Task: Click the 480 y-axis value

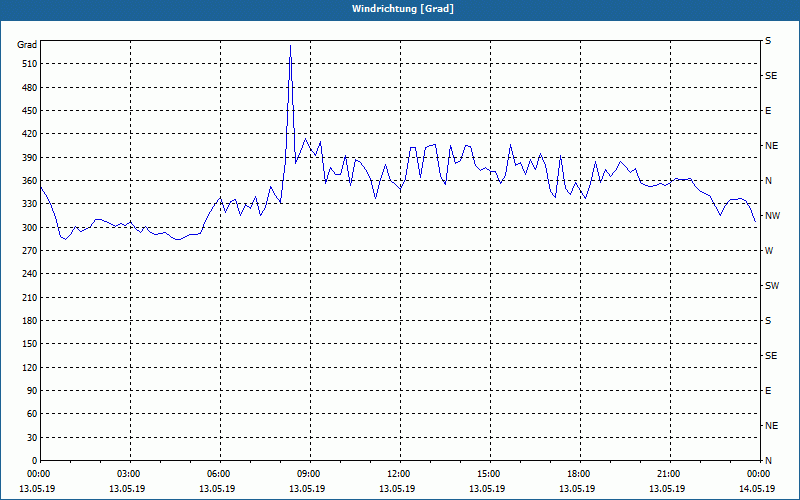Action: coord(30,88)
